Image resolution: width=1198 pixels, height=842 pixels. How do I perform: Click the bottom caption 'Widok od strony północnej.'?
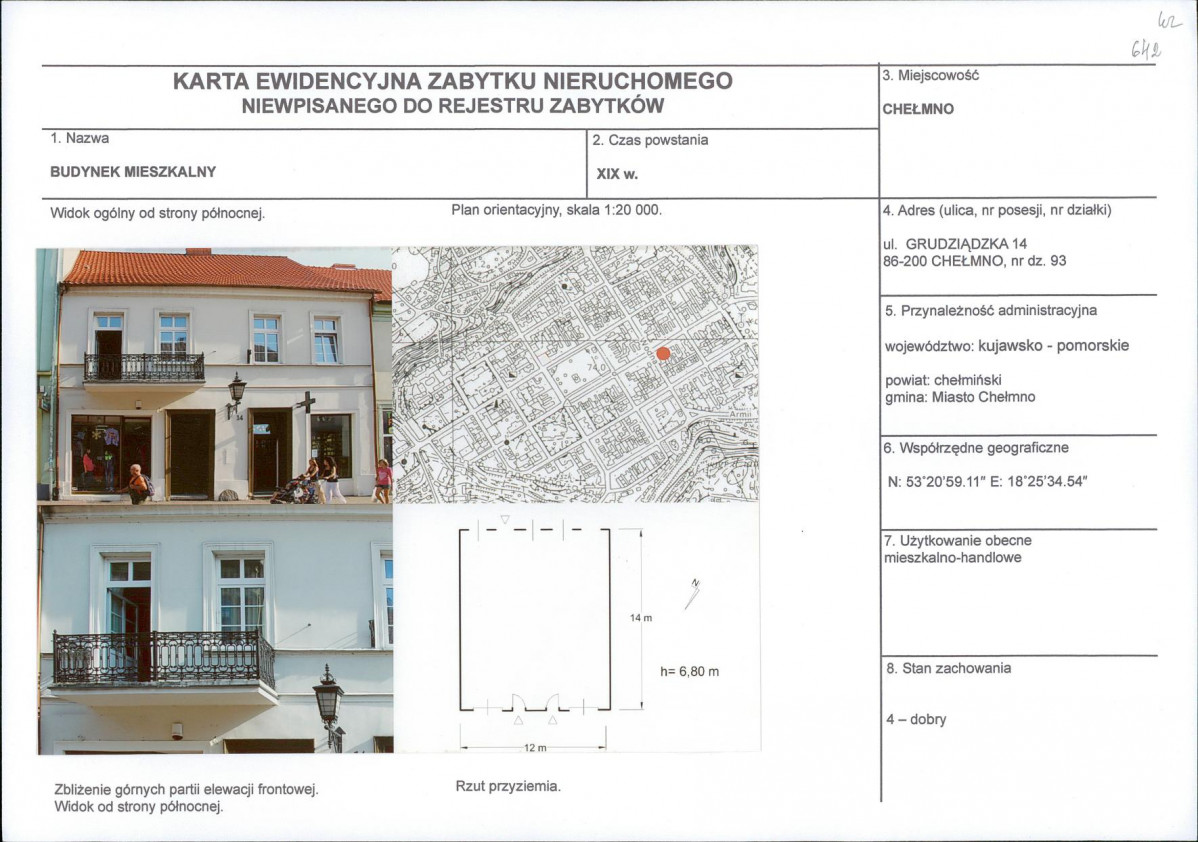pos(138,807)
